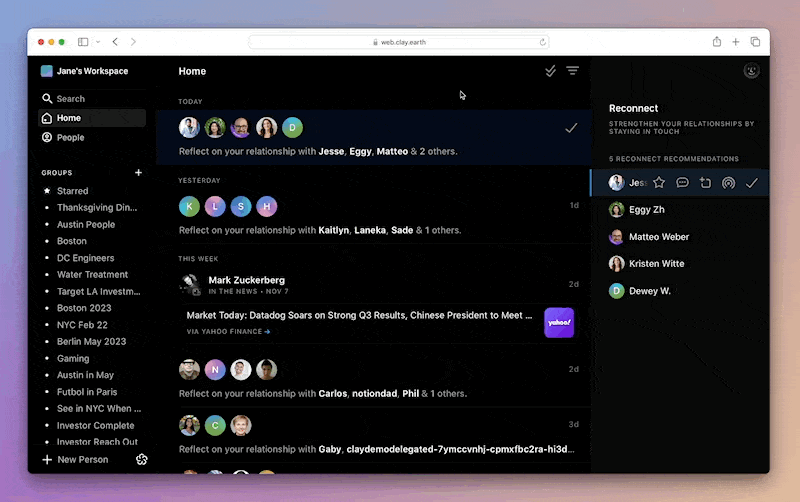Click the message bubble icon for Jesse
The height and width of the screenshot is (502, 800).
[x=682, y=183]
